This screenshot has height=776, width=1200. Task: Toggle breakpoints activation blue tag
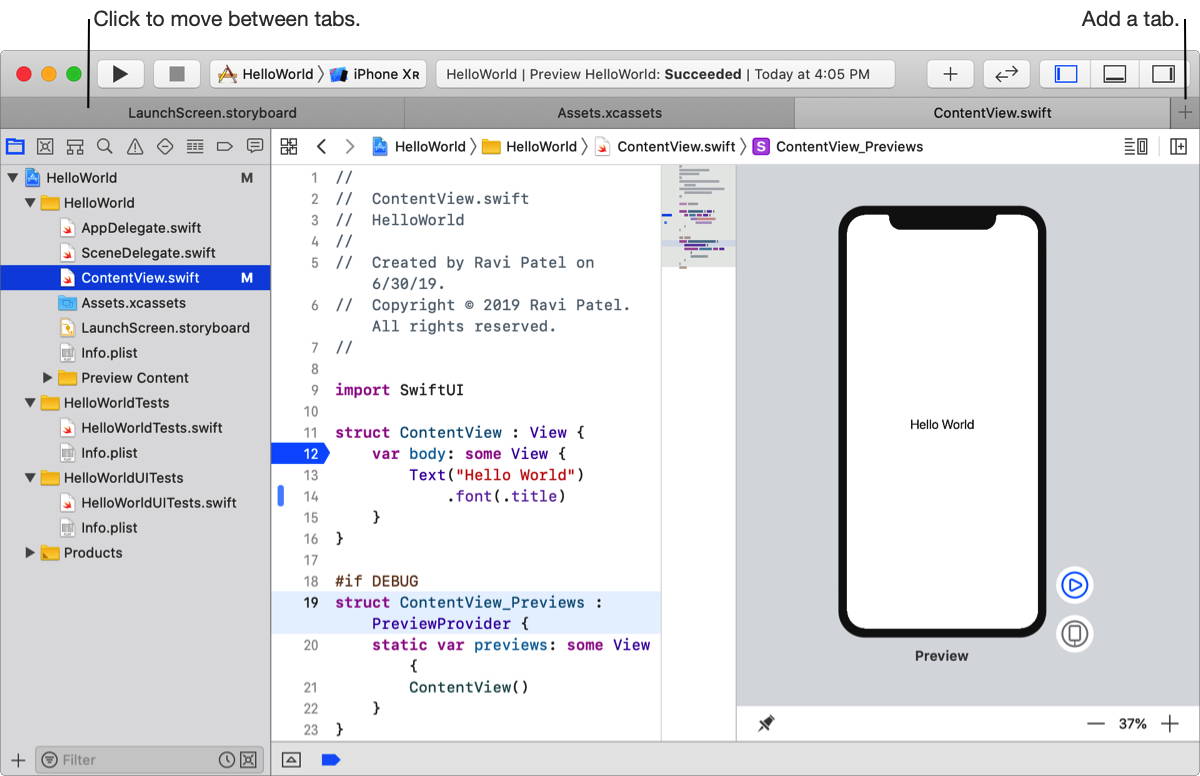[x=331, y=760]
